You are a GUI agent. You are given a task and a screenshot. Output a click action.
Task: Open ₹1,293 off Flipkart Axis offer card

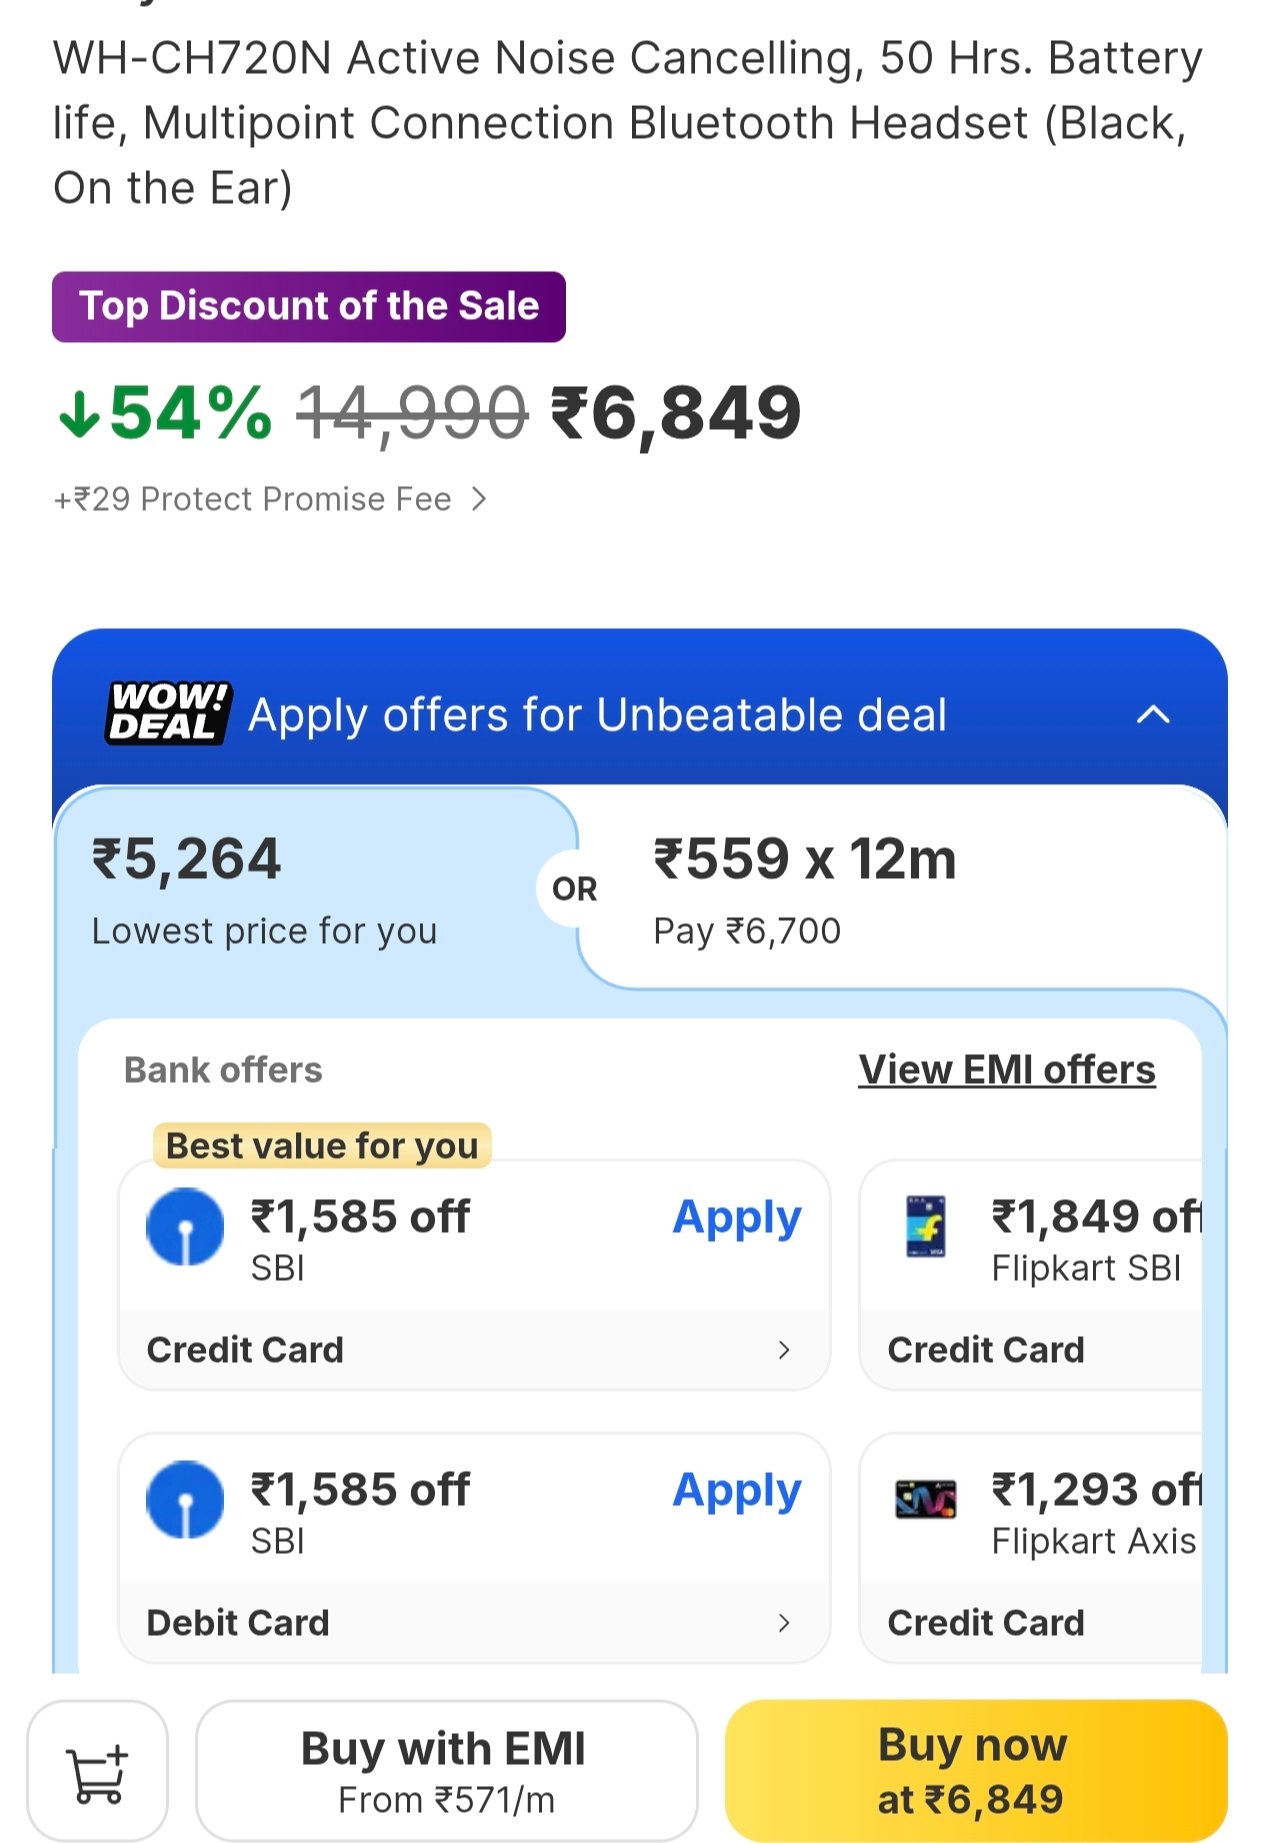coord(1040,1548)
